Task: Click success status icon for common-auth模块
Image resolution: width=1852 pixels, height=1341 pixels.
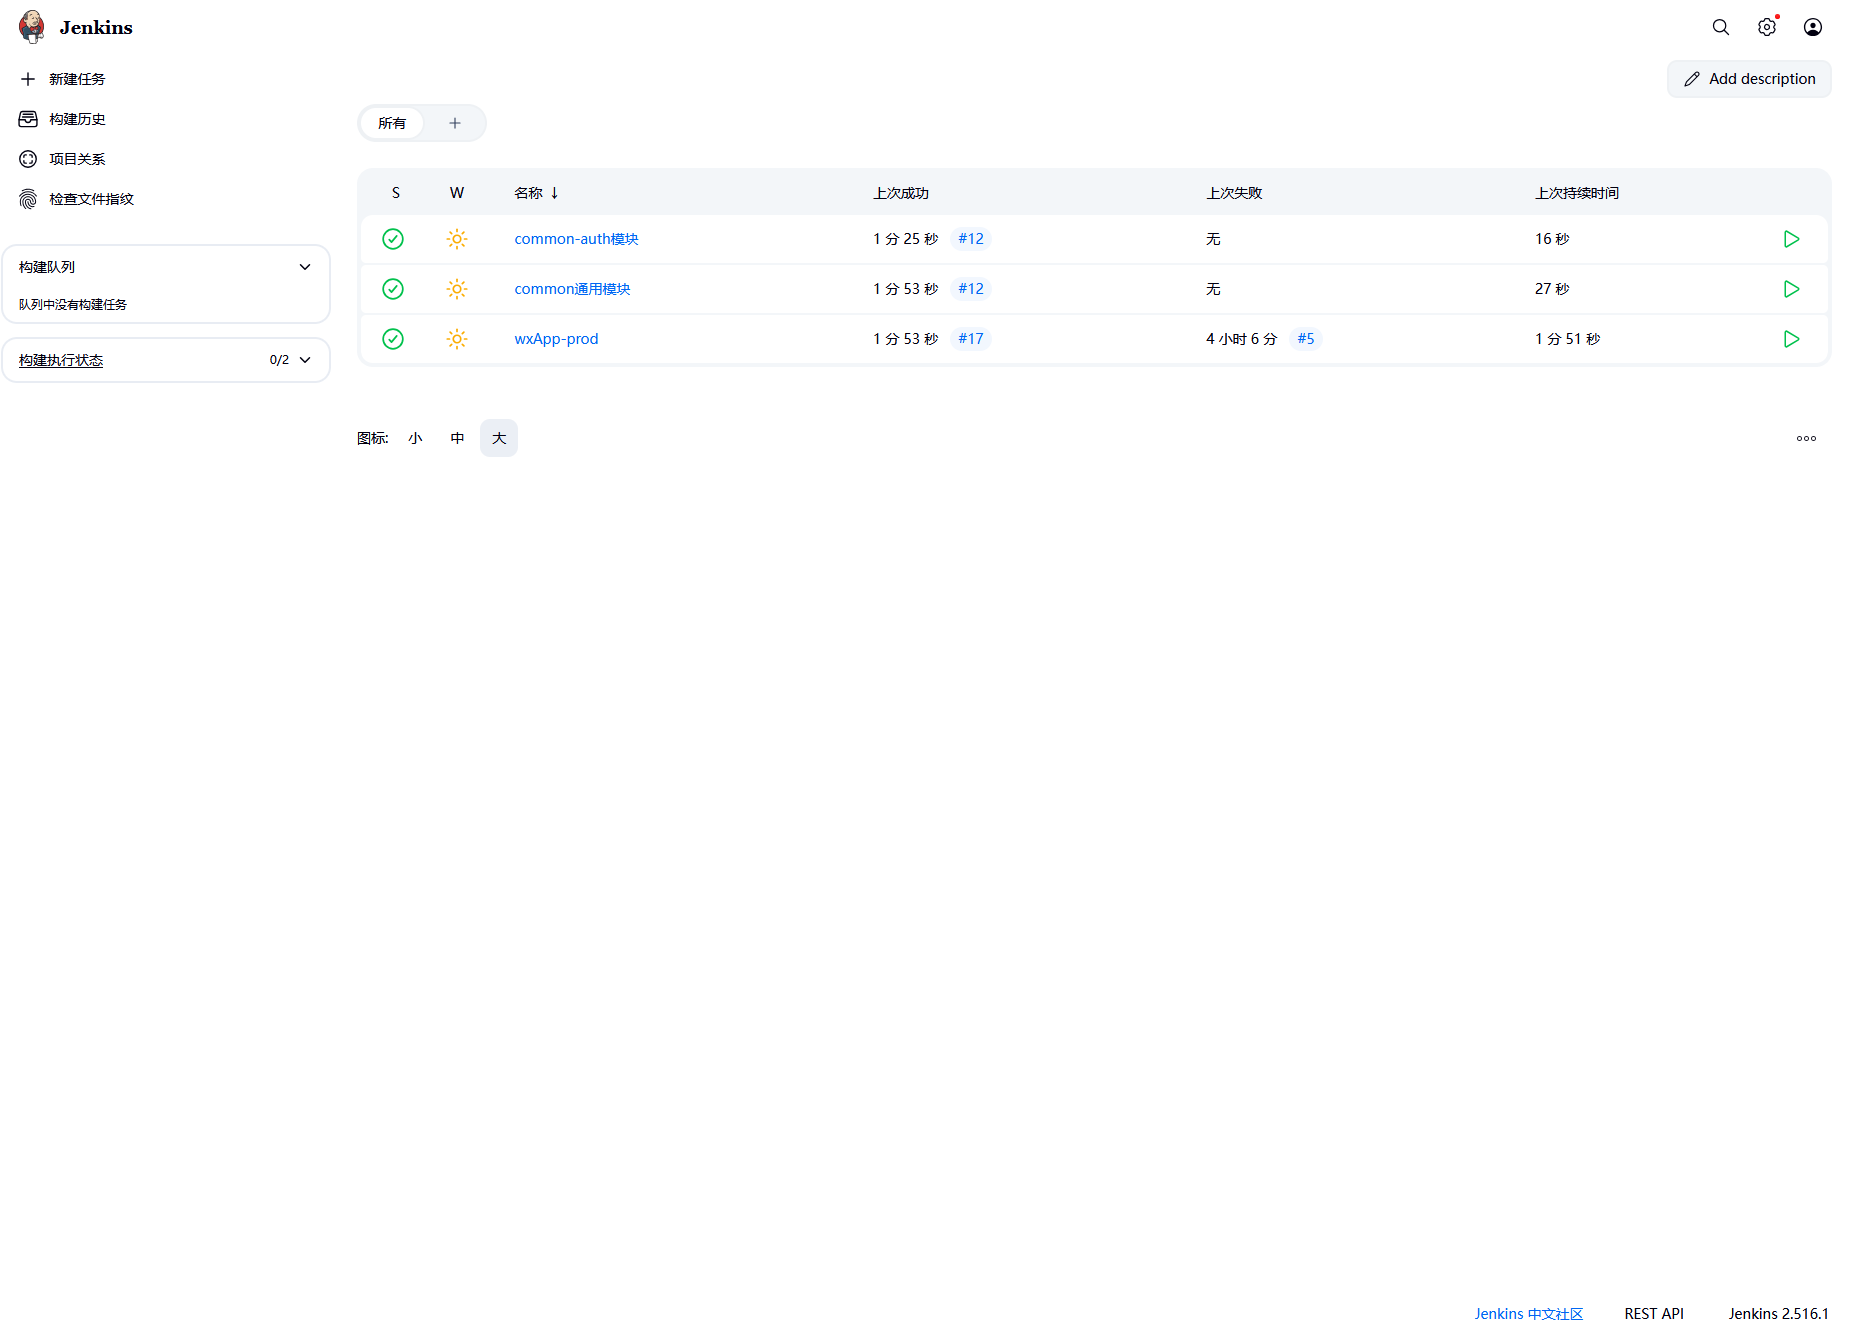Action: (393, 239)
